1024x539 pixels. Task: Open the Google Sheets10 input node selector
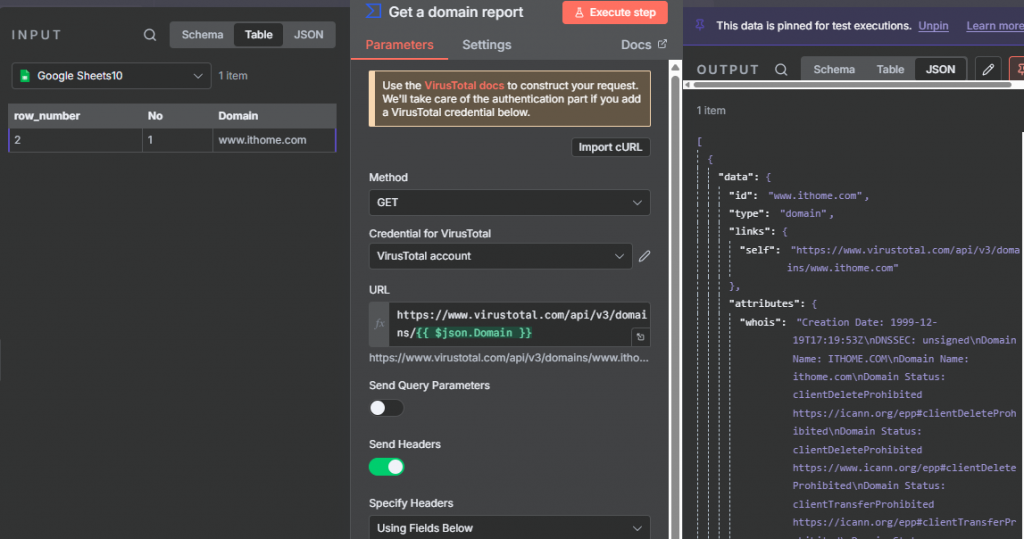tap(112, 76)
